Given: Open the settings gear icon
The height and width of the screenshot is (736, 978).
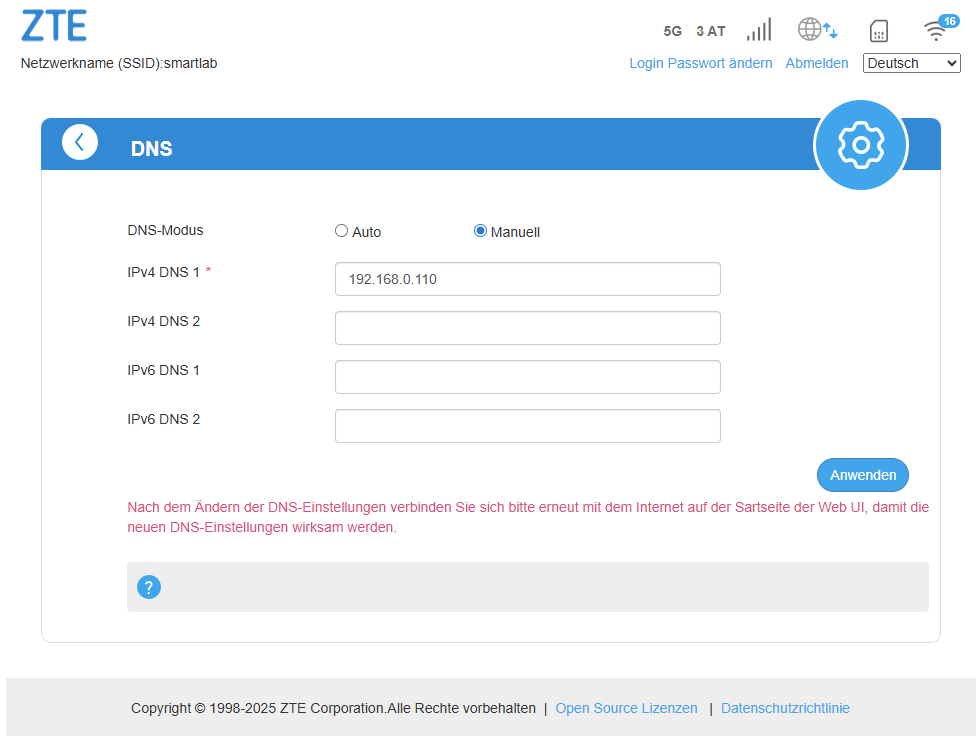Looking at the screenshot, I should (x=860, y=146).
